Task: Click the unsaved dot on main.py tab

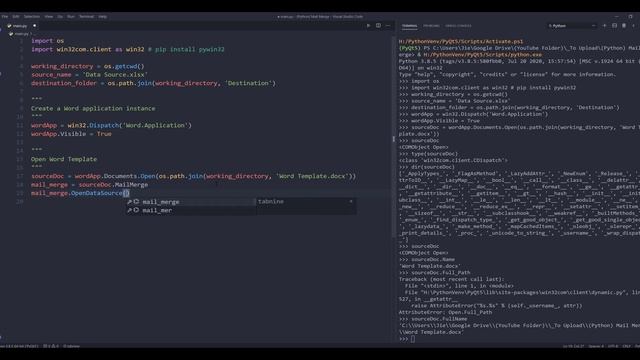Action: (35, 26)
